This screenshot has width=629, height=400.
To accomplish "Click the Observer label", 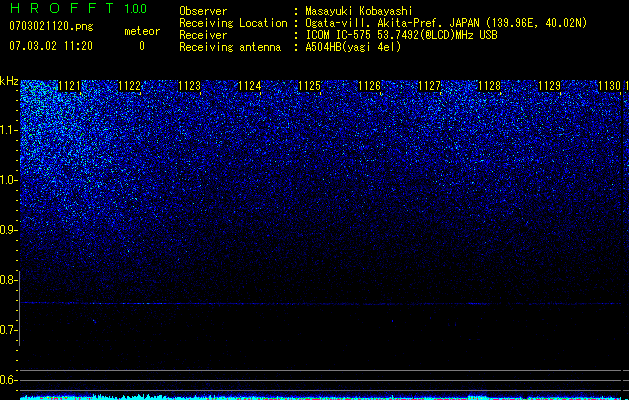I will click(203, 11).
